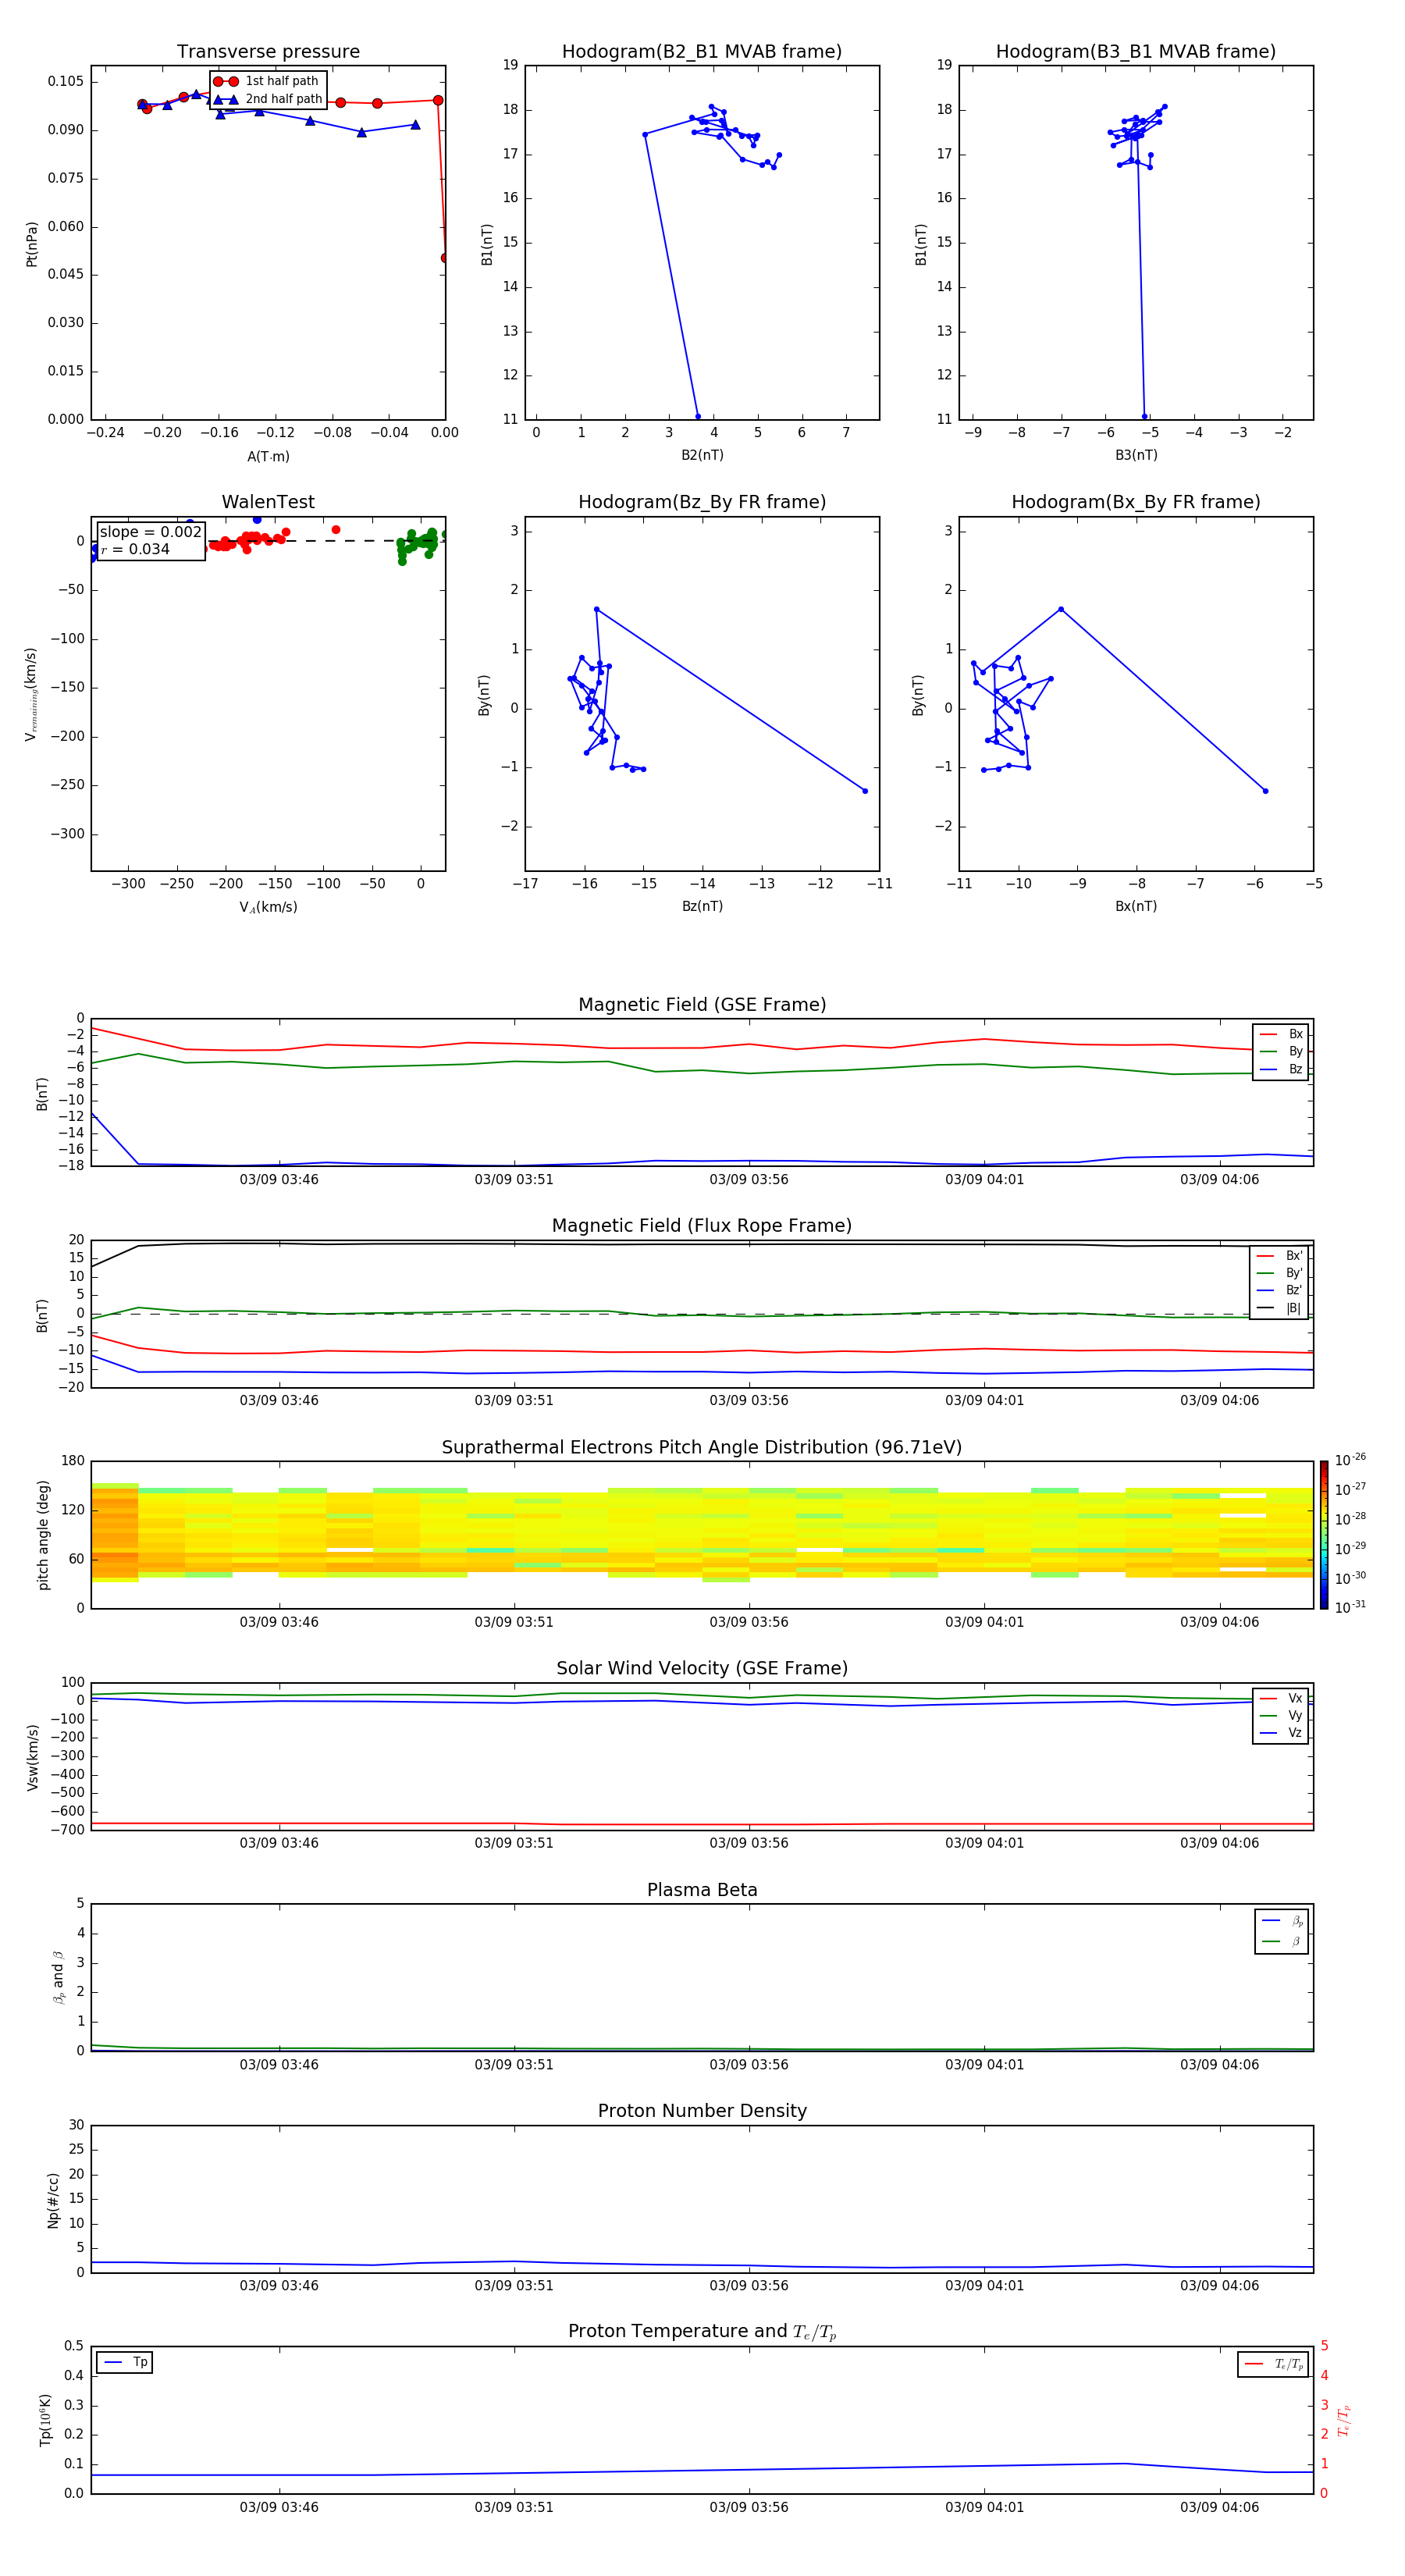Click the last red point of Transverse pressure curve
1405x2576 pixels.
(x=444, y=258)
